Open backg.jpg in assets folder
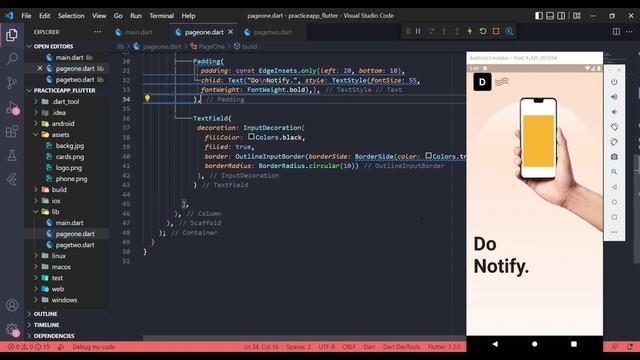The height and width of the screenshot is (360, 640). [69, 145]
